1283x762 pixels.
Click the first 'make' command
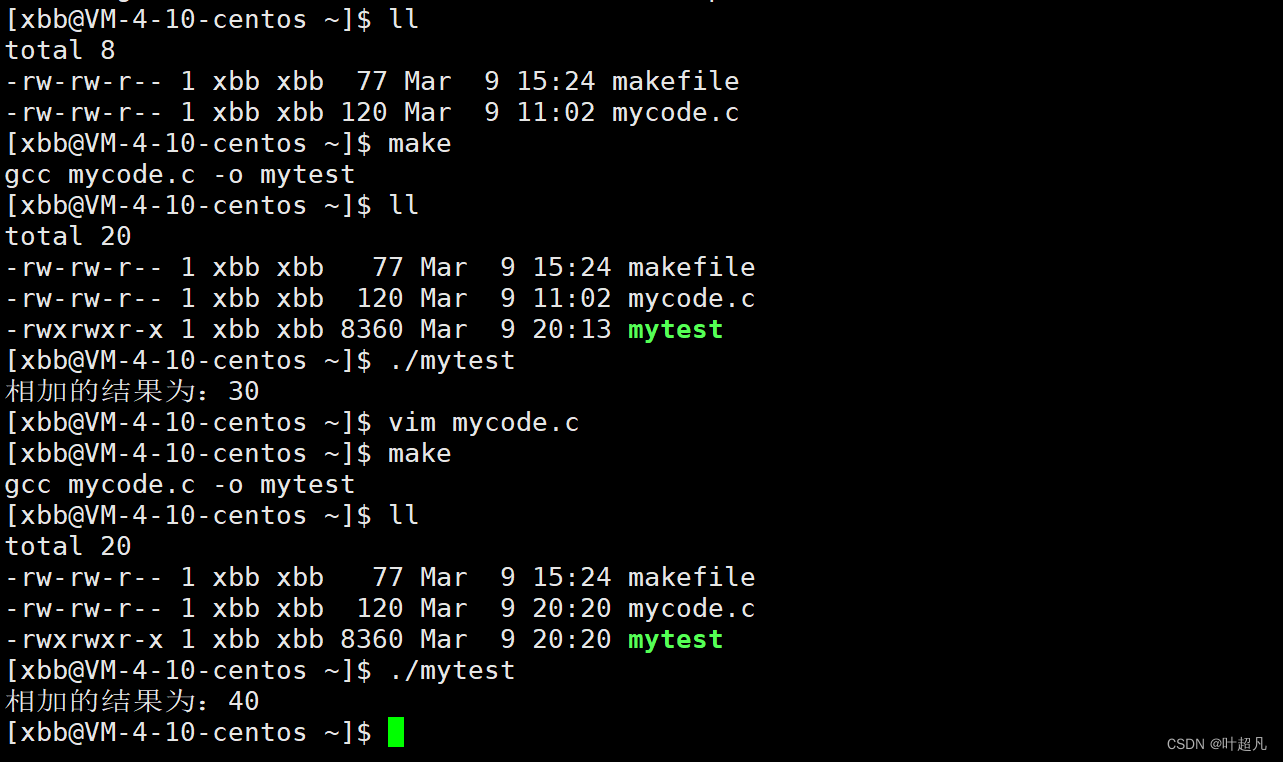pos(420,143)
